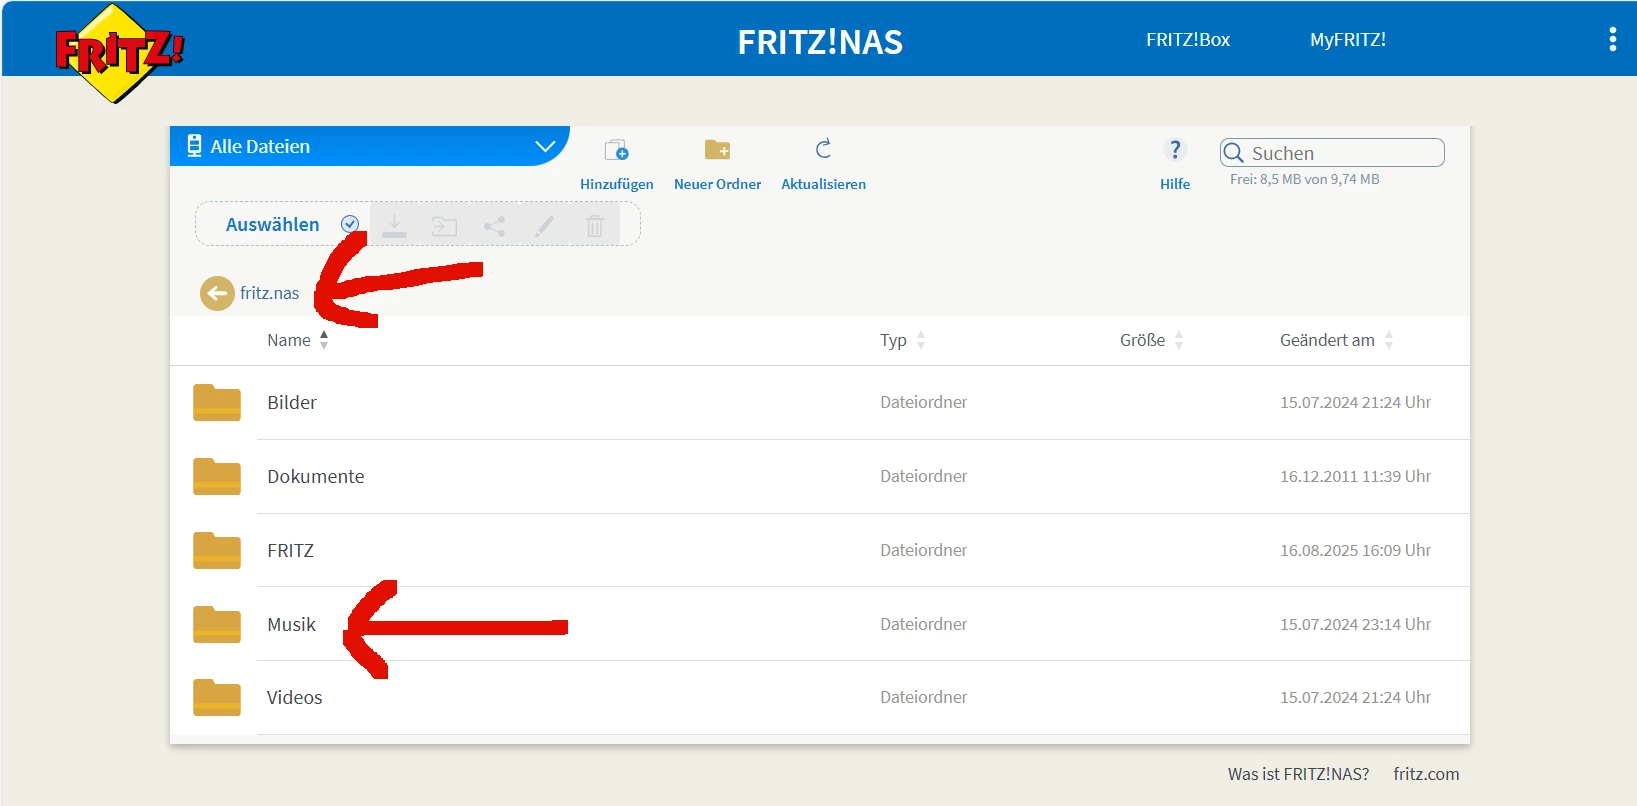The width and height of the screenshot is (1637, 806).
Task: Click the download icon in selection toolbar
Action: (395, 225)
